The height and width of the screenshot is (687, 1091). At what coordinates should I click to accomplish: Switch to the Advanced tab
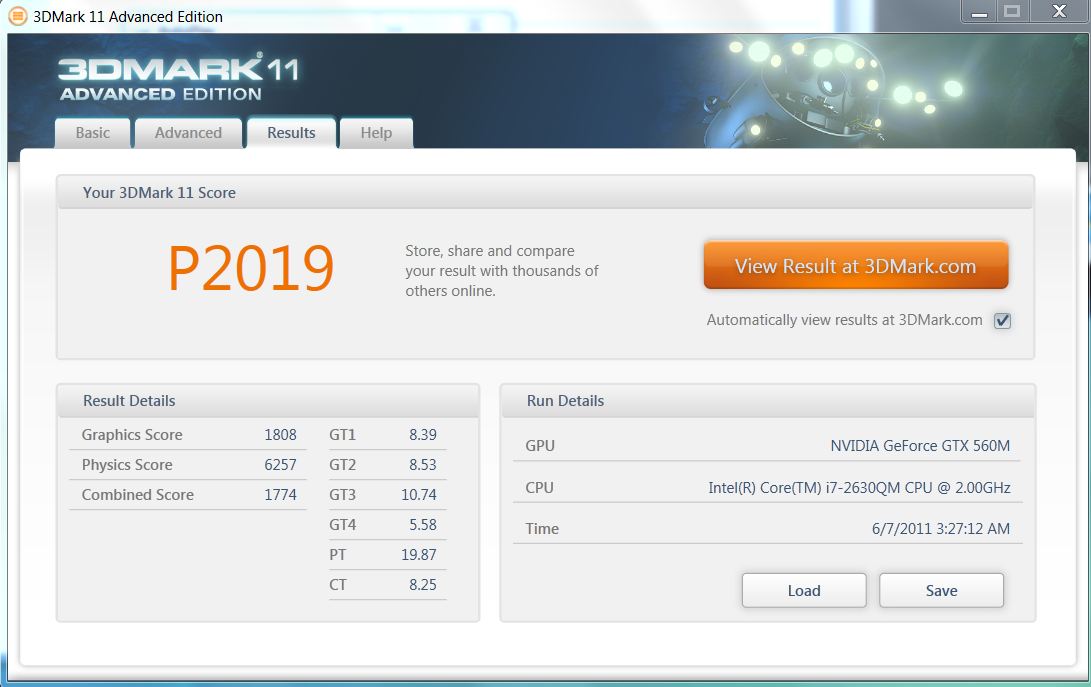coord(188,133)
